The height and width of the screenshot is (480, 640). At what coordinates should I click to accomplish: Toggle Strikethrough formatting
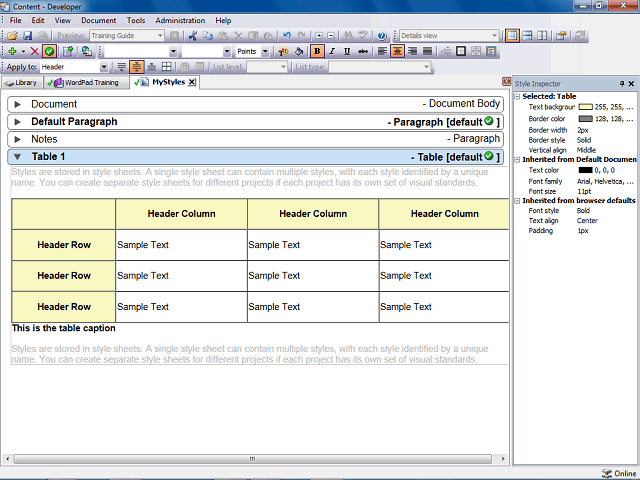click(x=362, y=51)
